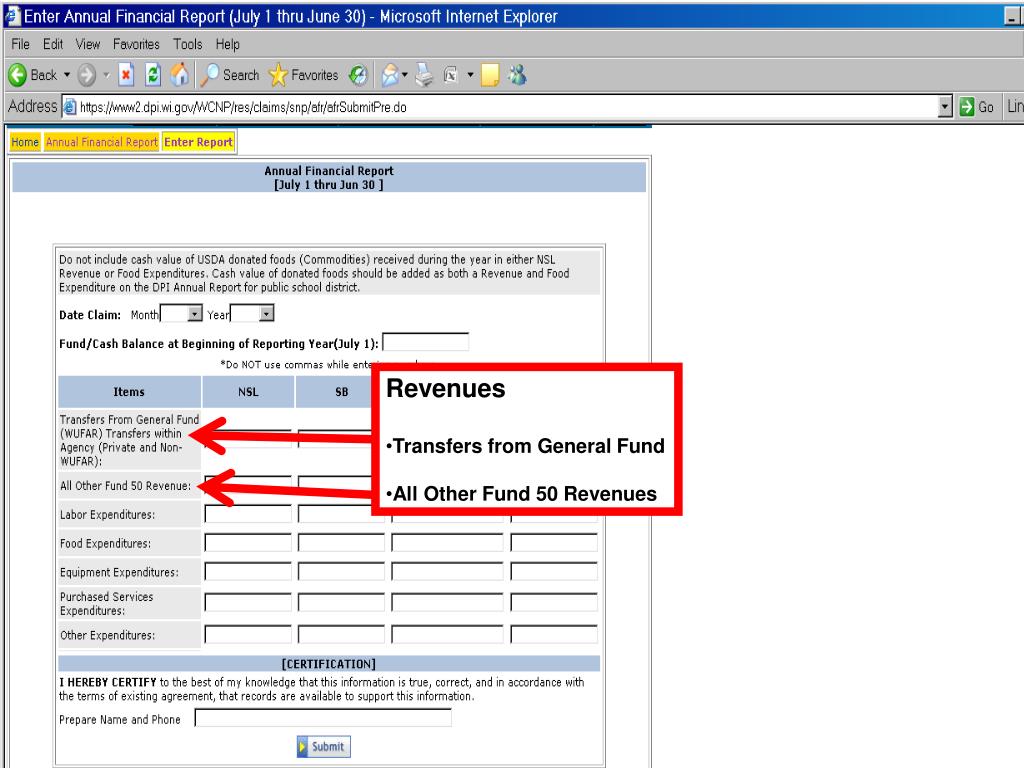Click third column Food Expenditures field
1024x768 pixels.
pos(447,543)
